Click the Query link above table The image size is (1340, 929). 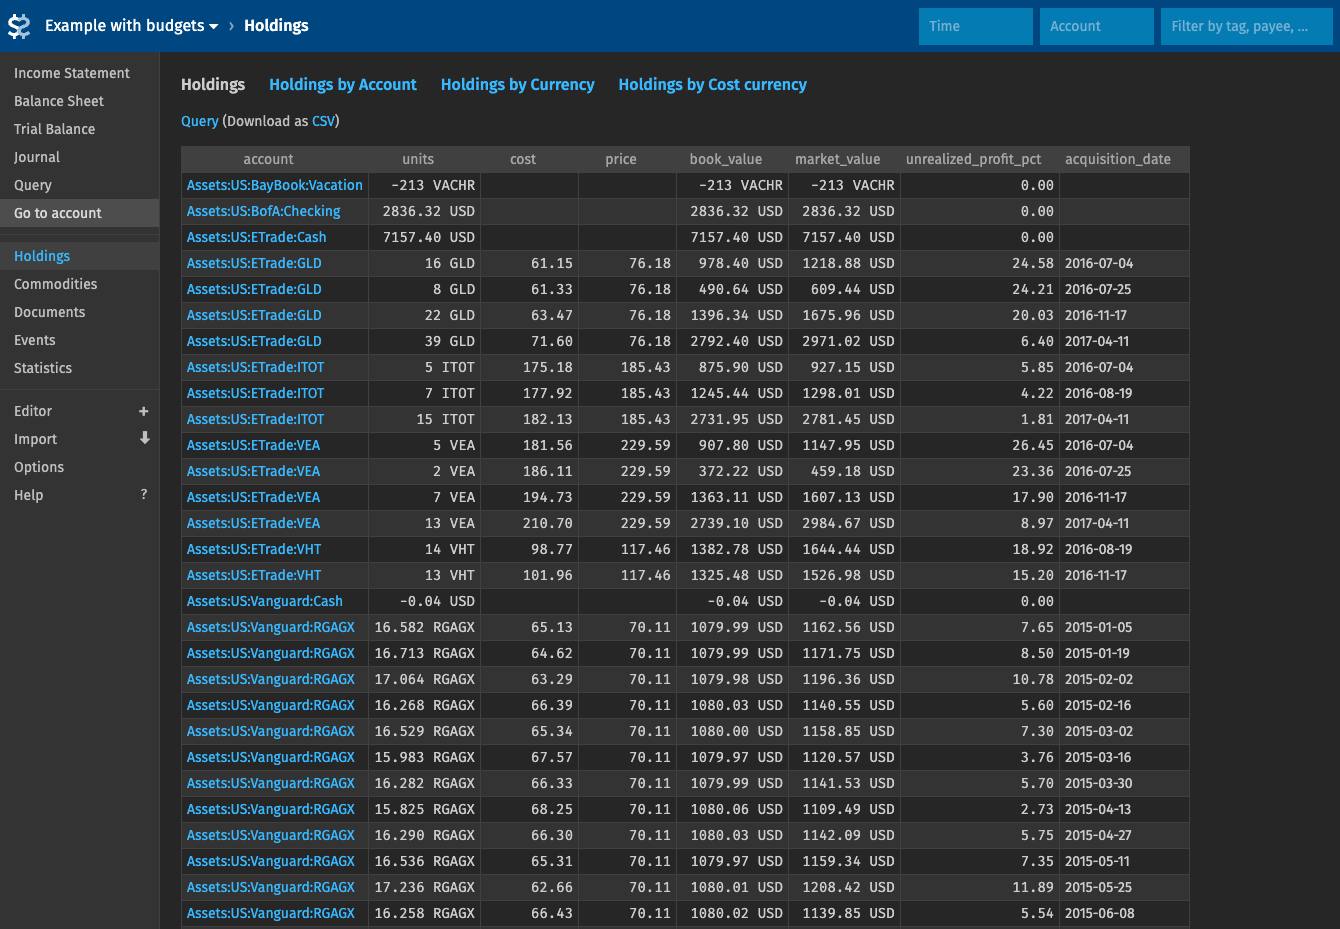[200, 121]
